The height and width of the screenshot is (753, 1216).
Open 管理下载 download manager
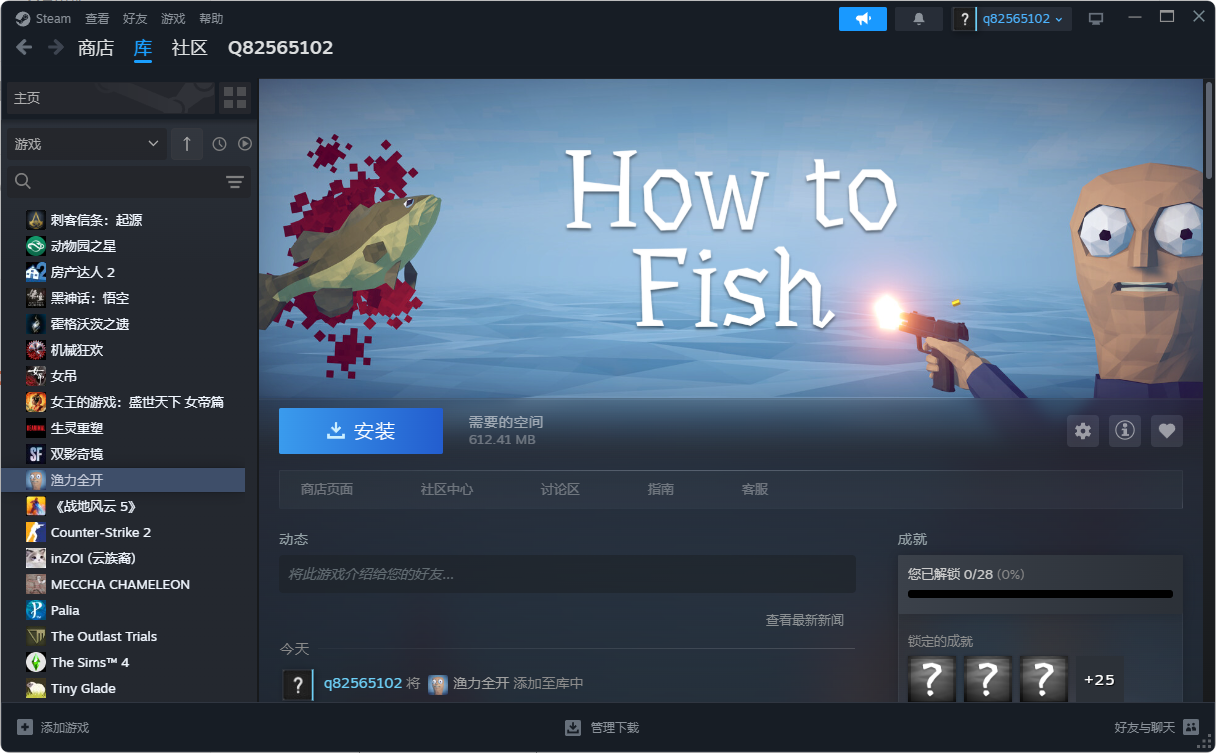point(602,727)
